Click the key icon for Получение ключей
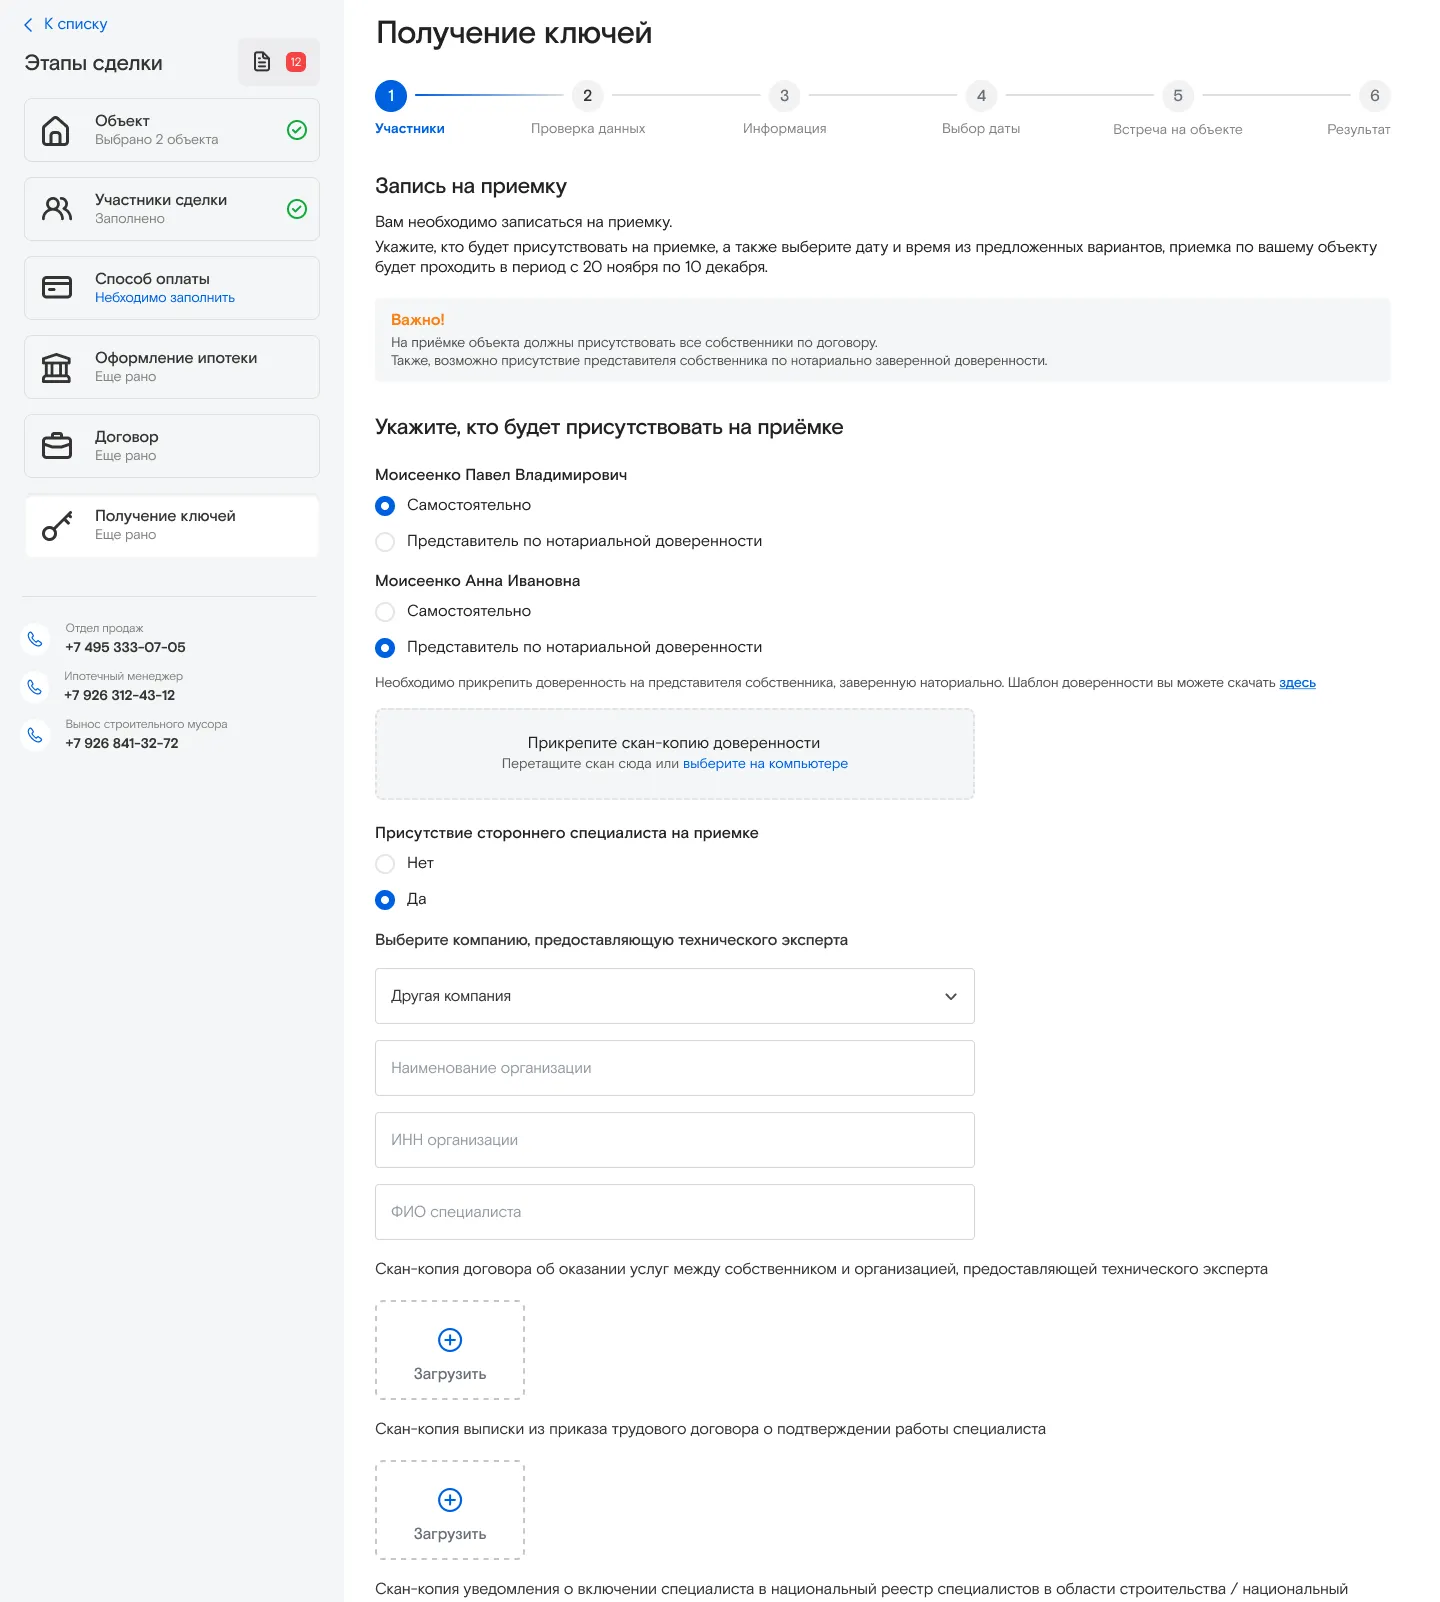 (56, 525)
